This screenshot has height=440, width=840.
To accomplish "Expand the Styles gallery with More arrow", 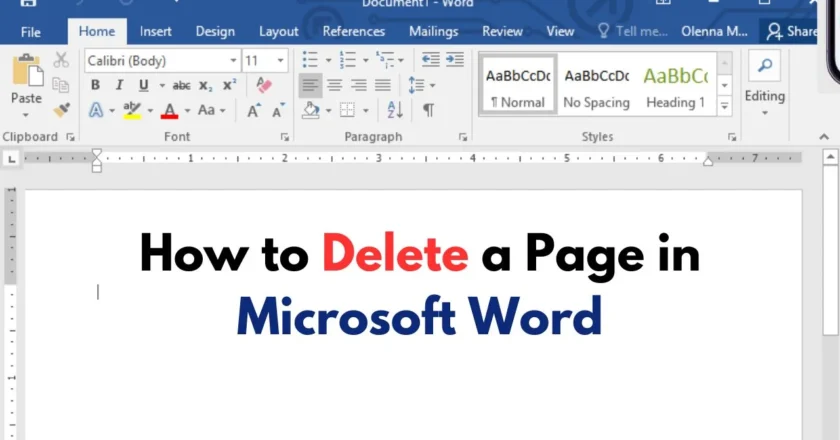I will coord(725,103).
